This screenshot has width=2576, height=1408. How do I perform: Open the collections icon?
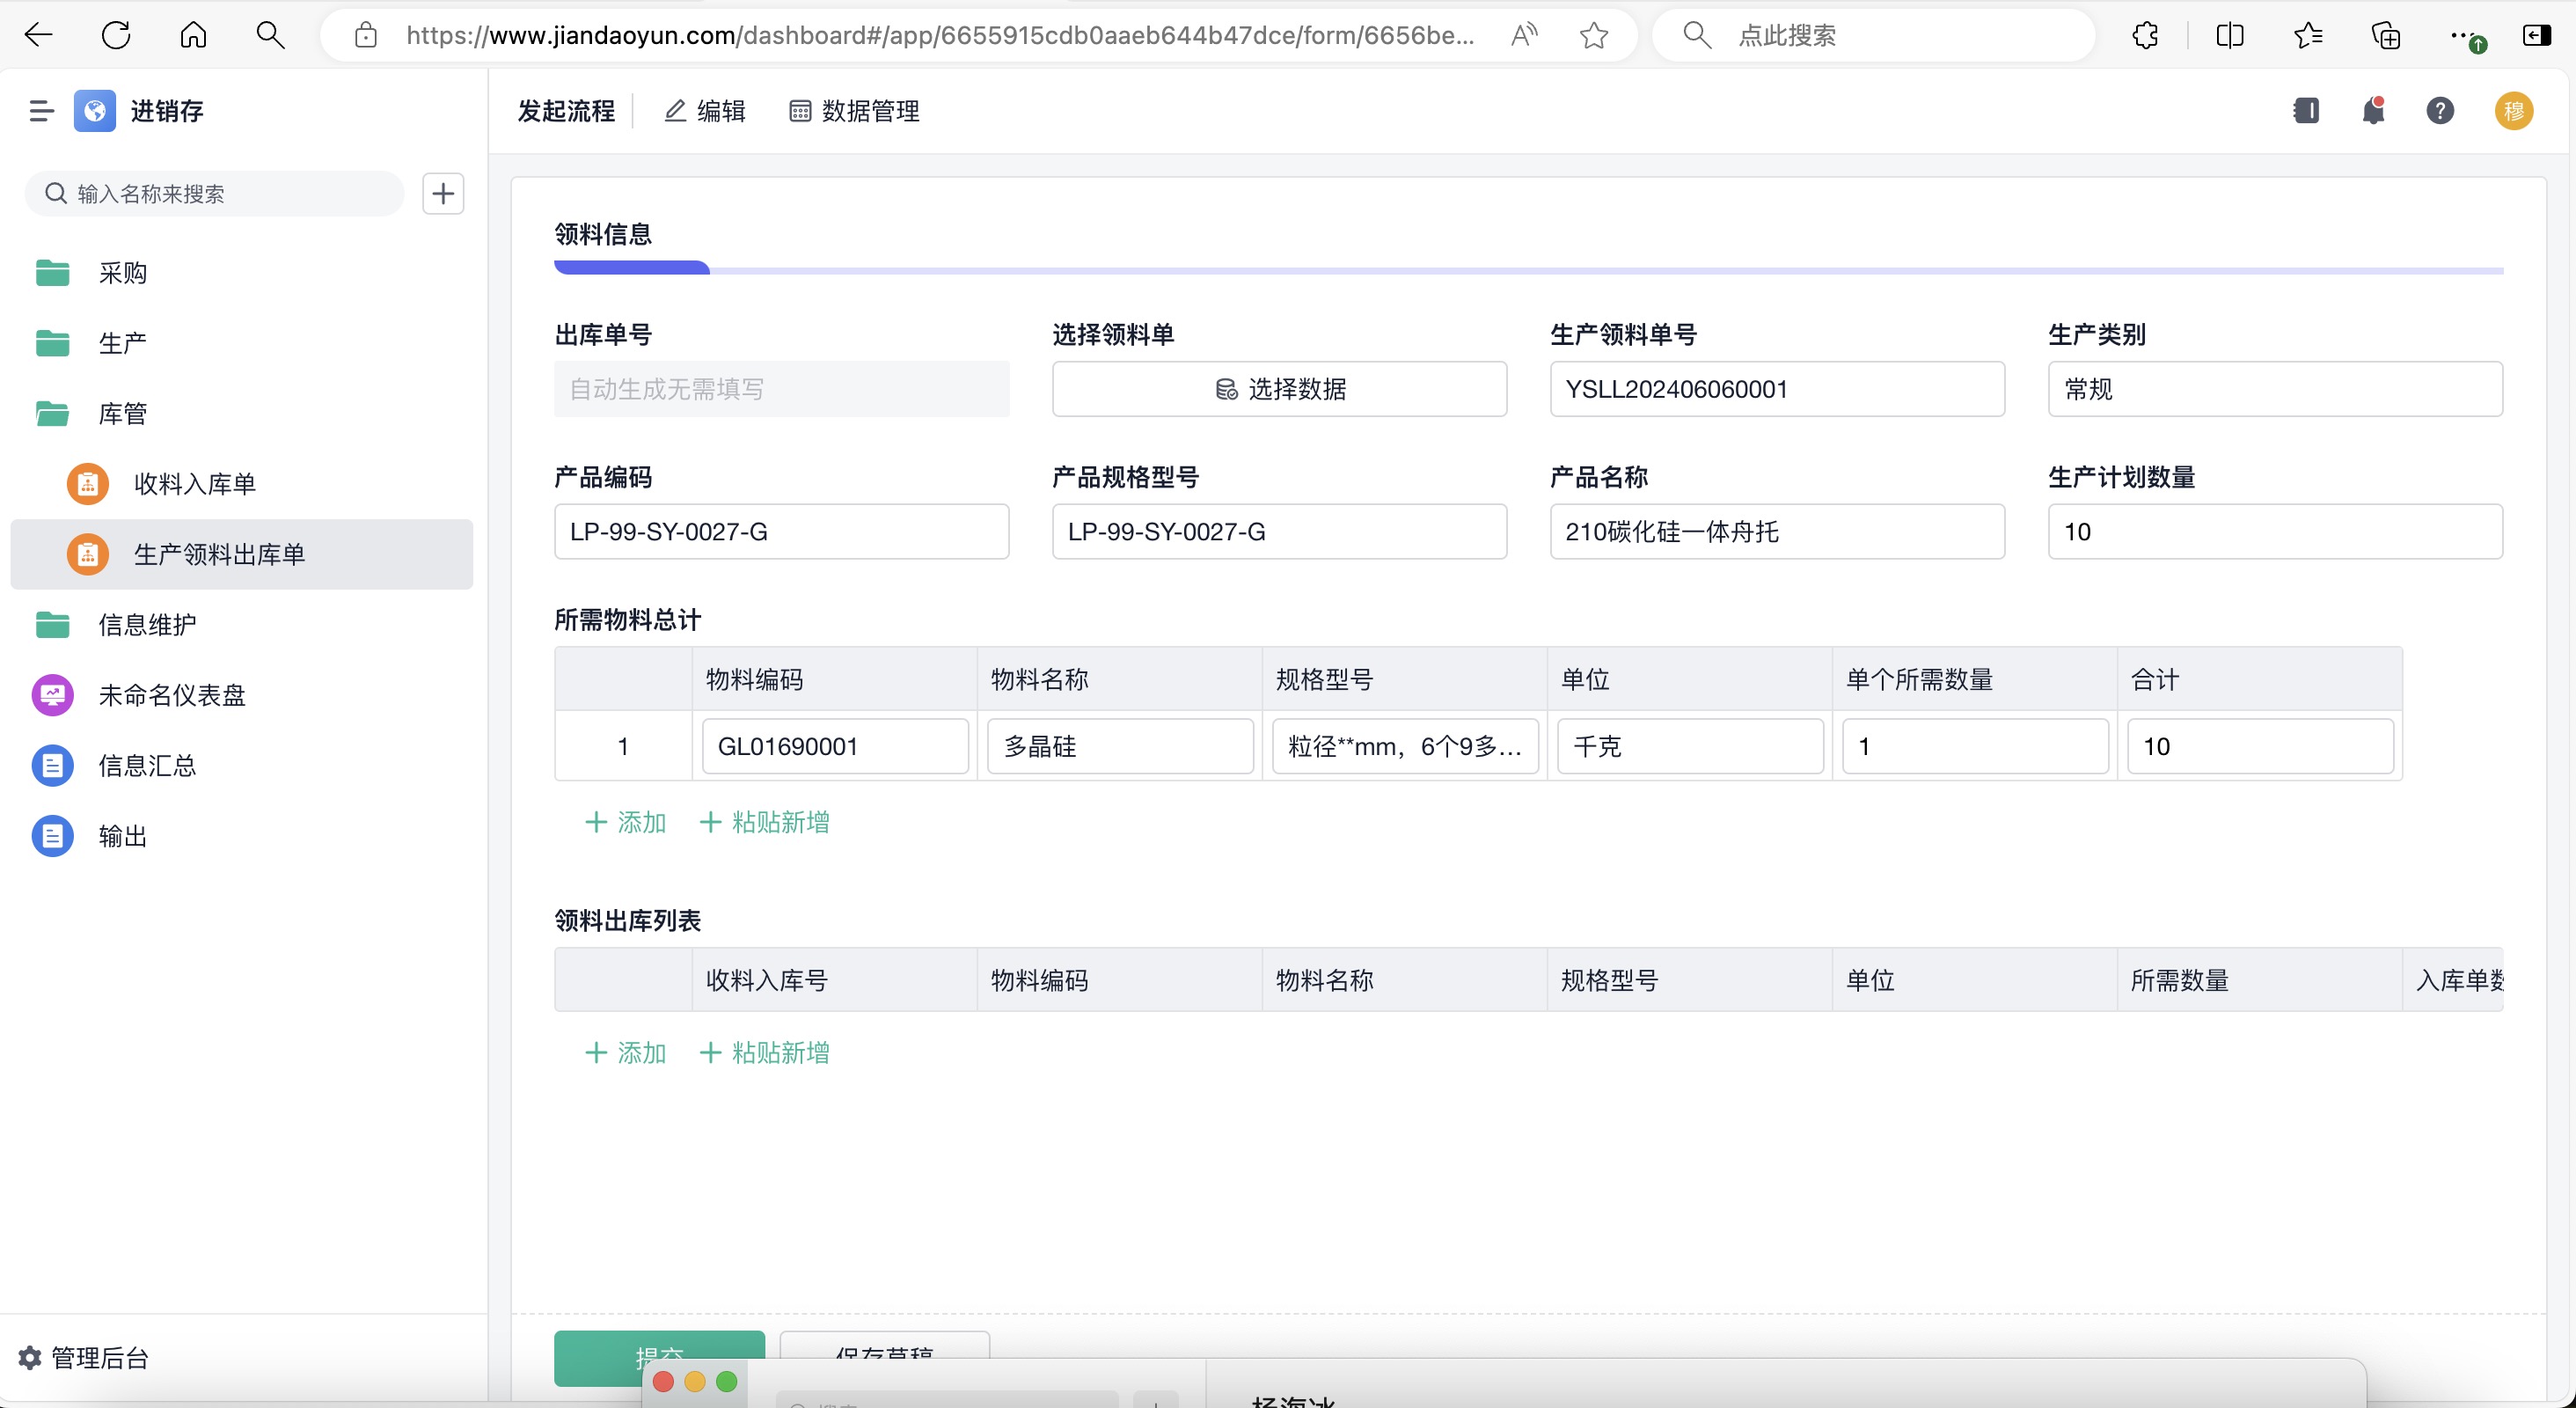pyautogui.click(x=2386, y=36)
